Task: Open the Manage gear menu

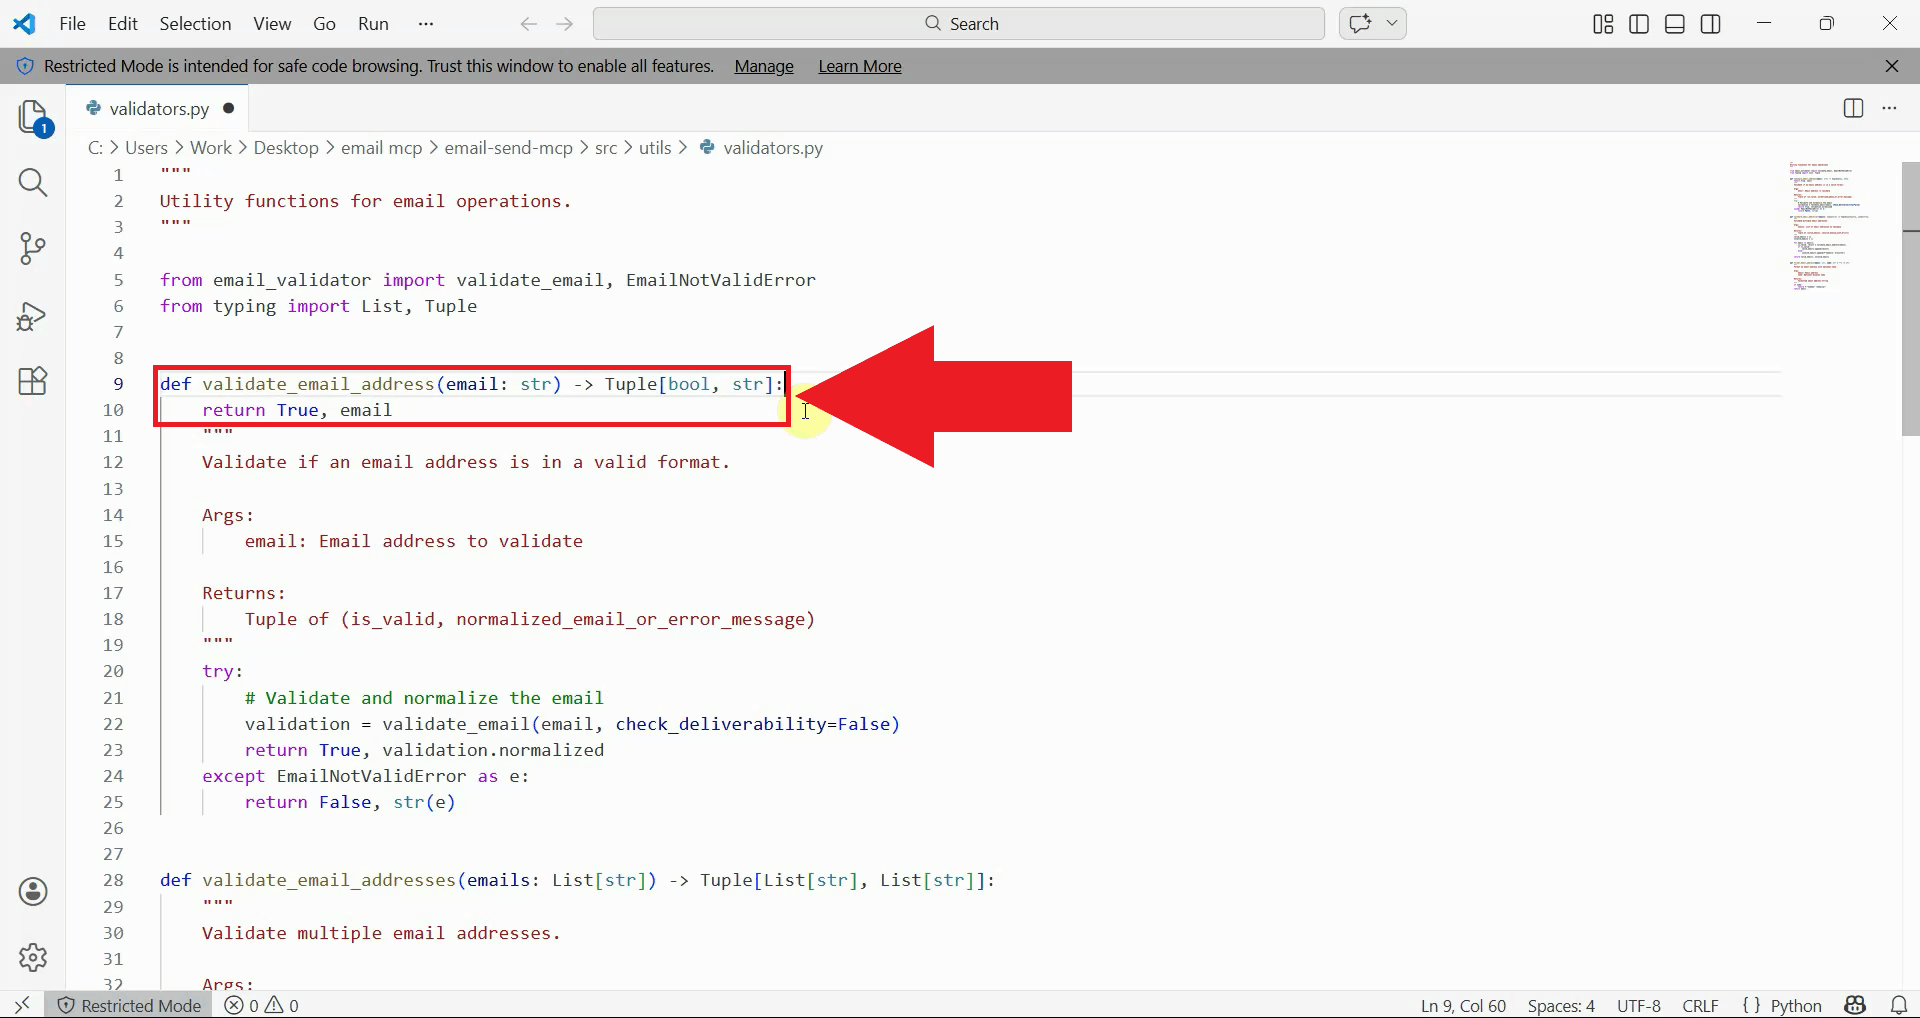Action: 33,957
